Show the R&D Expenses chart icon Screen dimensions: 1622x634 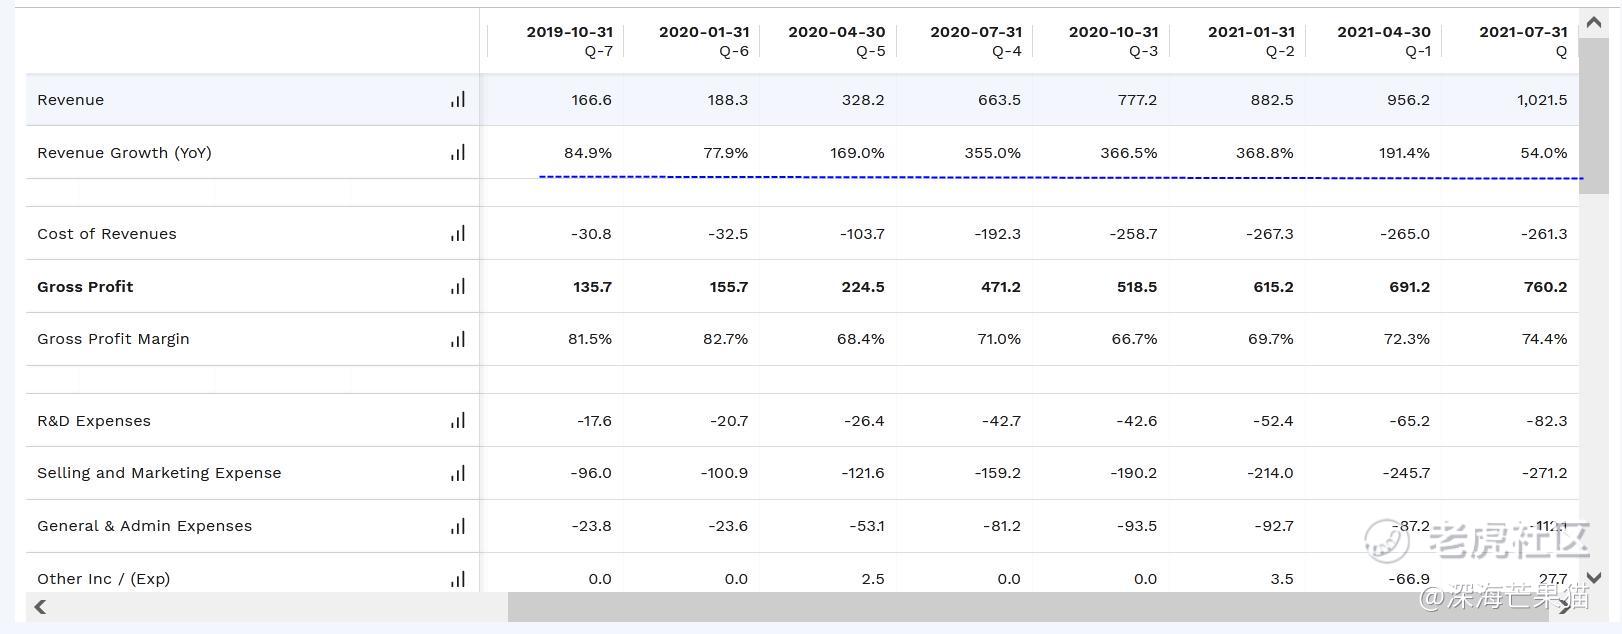coord(458,420)
